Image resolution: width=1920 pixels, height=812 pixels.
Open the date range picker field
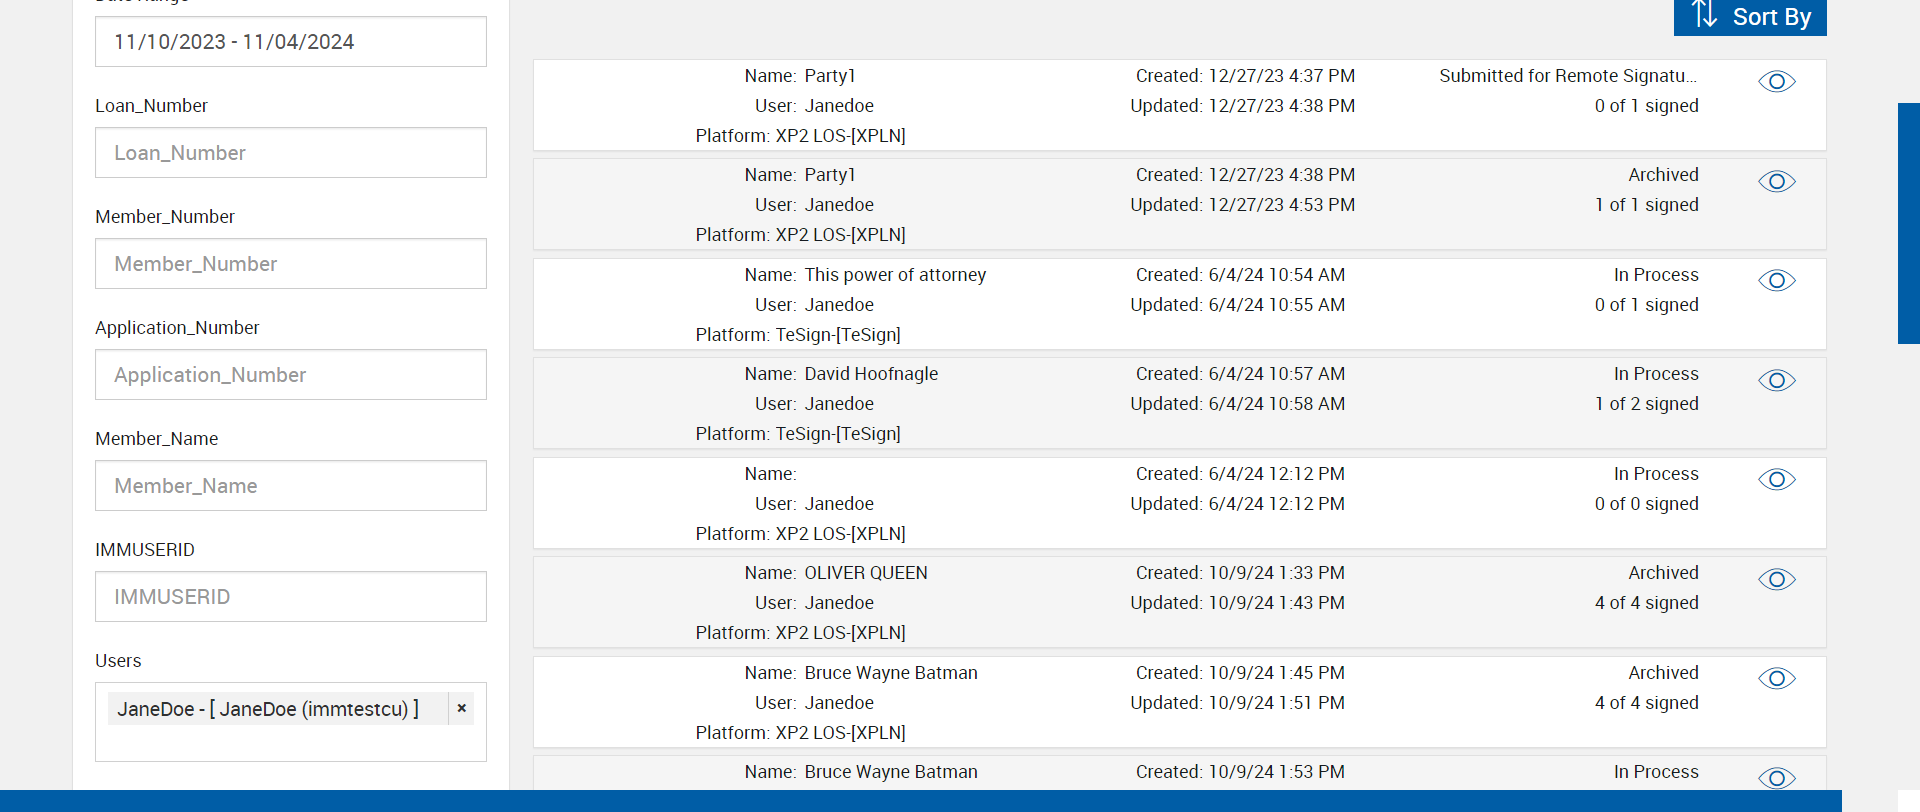click(290, 42)
